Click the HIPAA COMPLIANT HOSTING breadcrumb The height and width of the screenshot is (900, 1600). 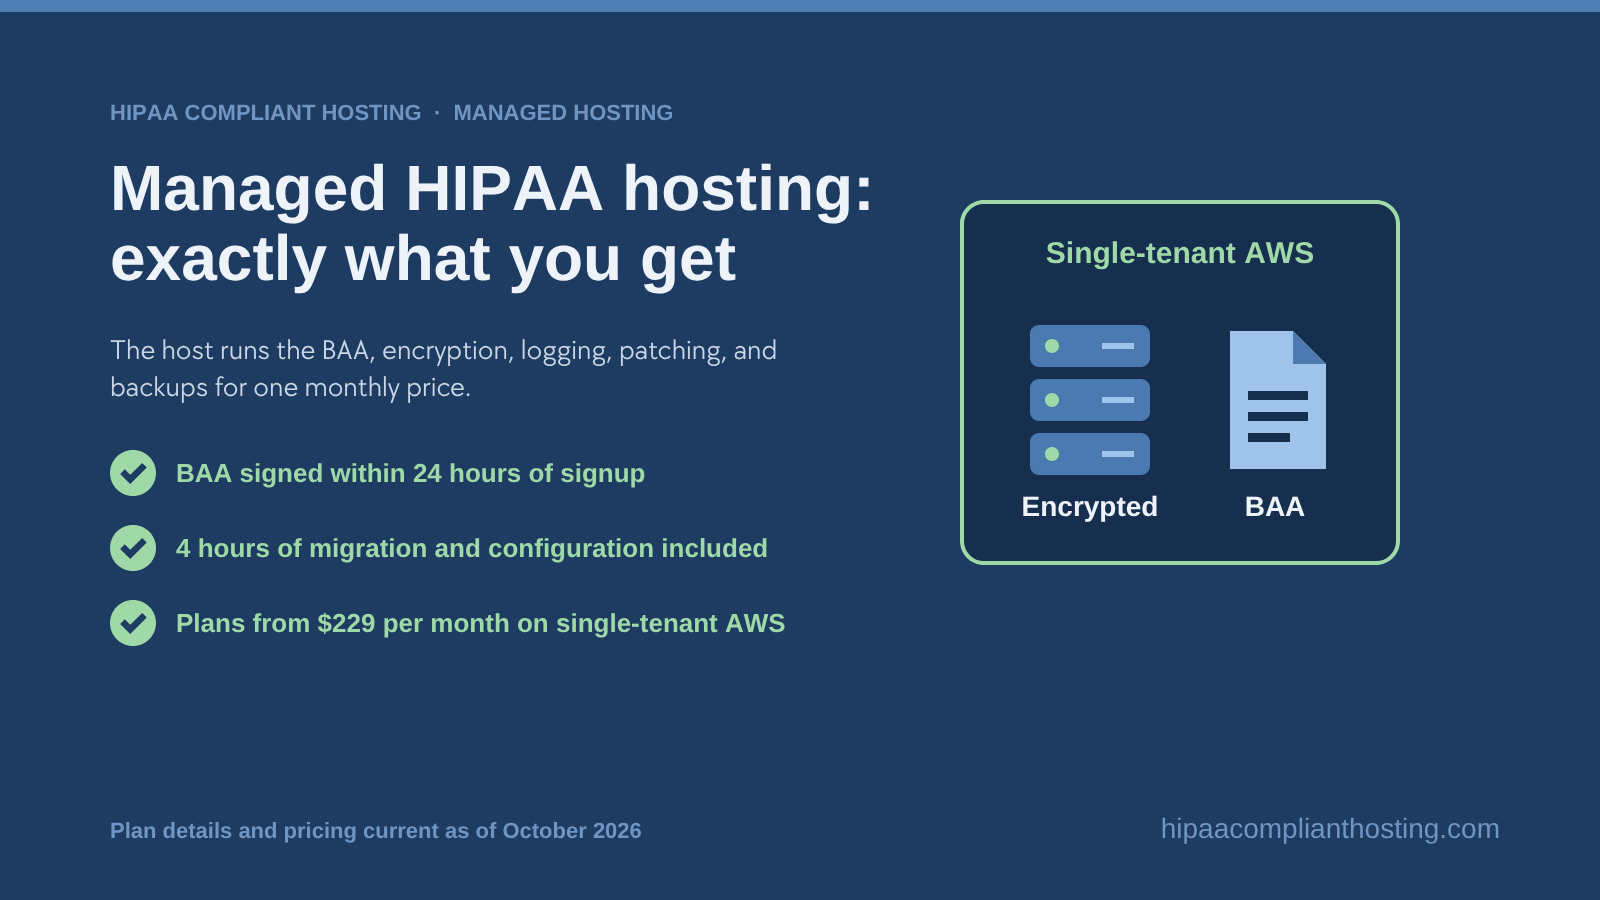pos(266,113)
